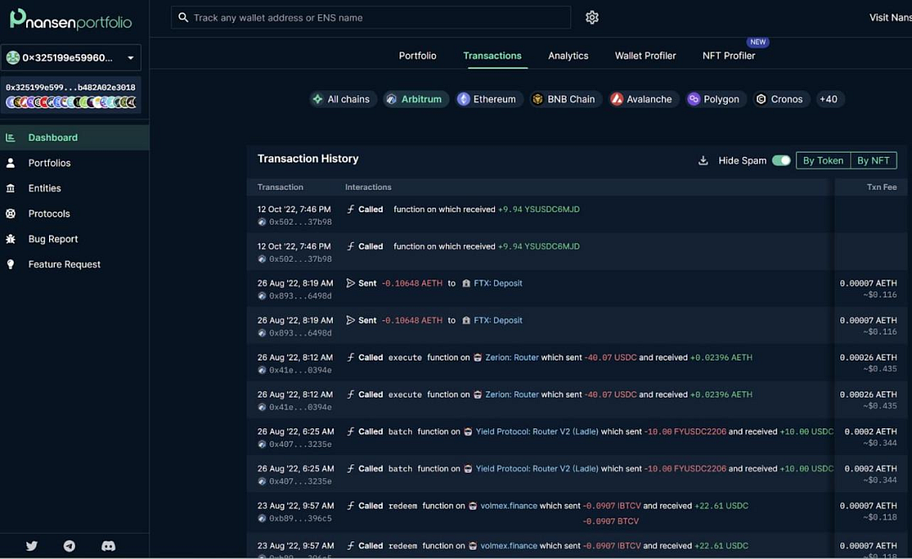Open Zerion: Router link in first execute row
912x559 pixels.
click(x=512, y=357)
